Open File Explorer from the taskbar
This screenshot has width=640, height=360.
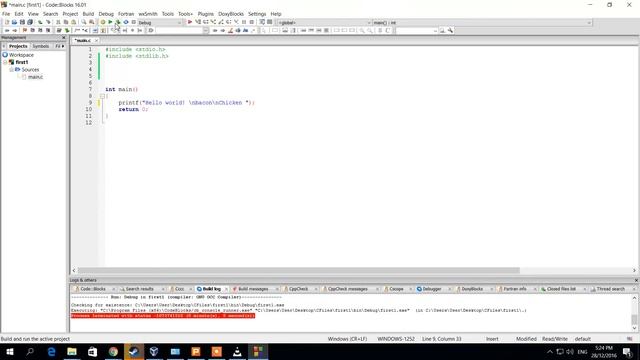(x=72, y=351)
